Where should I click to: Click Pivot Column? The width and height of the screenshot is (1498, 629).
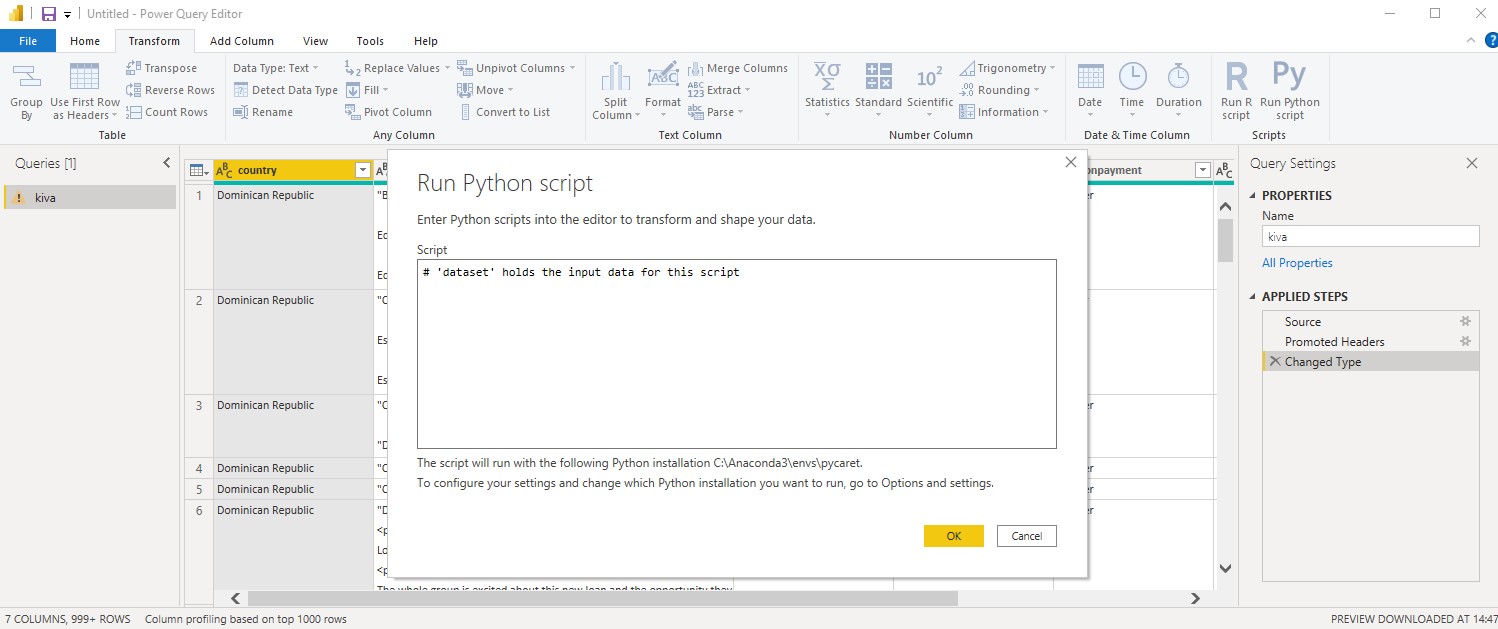(x=388, y=112)
